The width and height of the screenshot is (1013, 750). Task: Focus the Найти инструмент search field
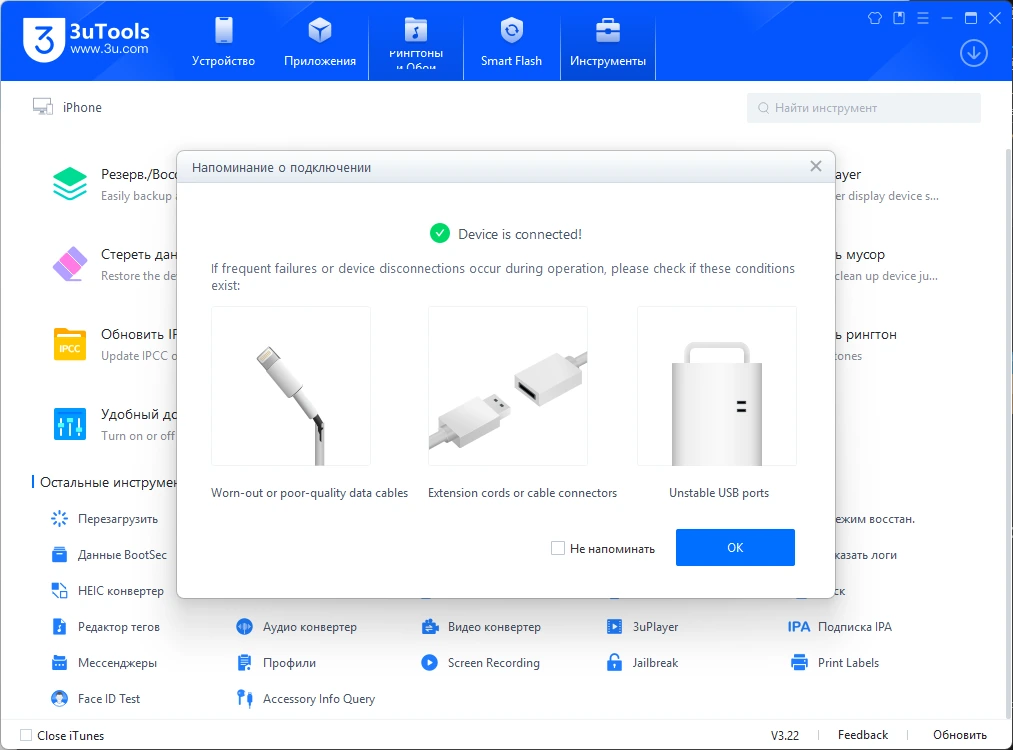[864, 108]
